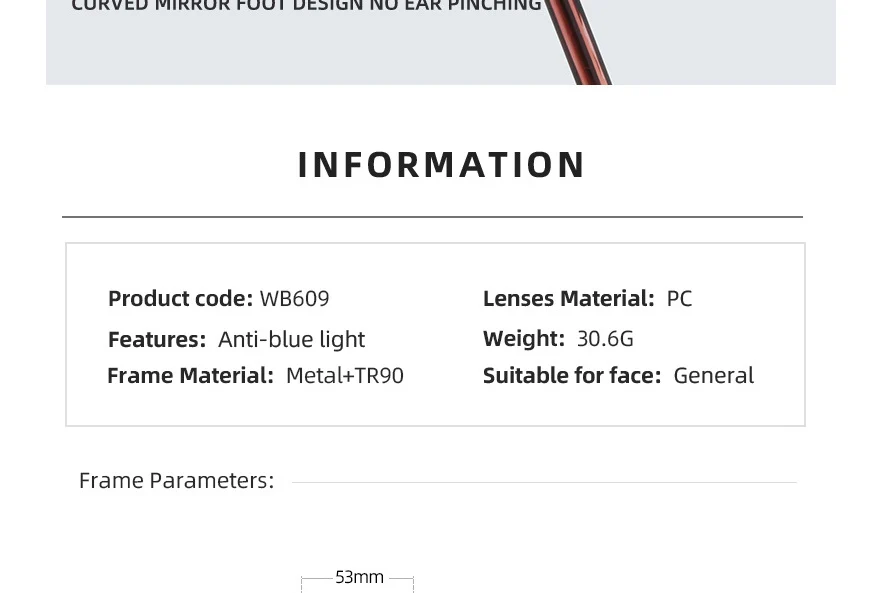Click the 53mm dimension label
880x593 pixels.
coord(359,577)
